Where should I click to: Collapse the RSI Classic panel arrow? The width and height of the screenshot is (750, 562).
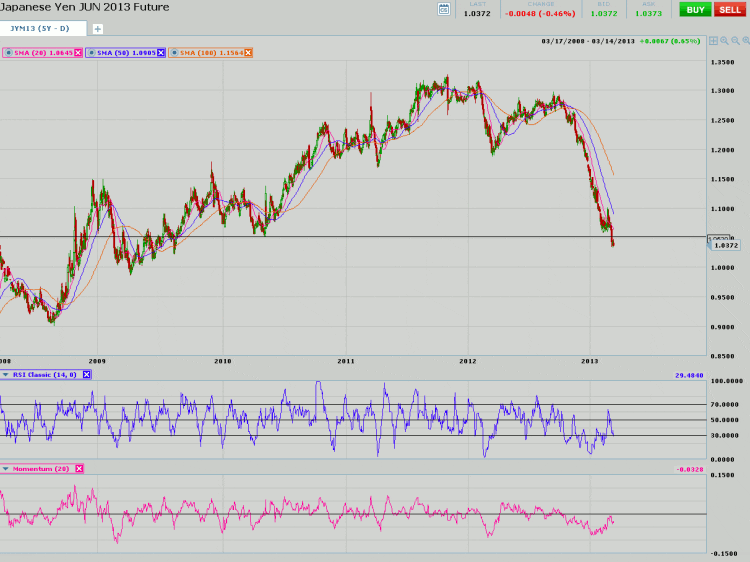point(5,374)
